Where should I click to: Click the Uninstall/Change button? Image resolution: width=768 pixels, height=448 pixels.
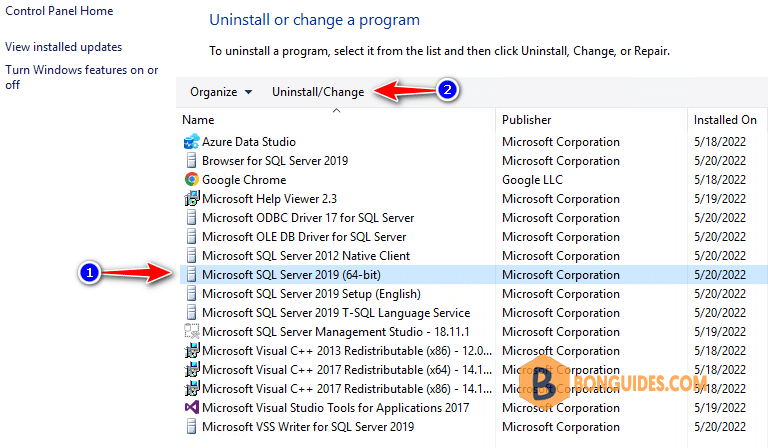pos(318,92)
